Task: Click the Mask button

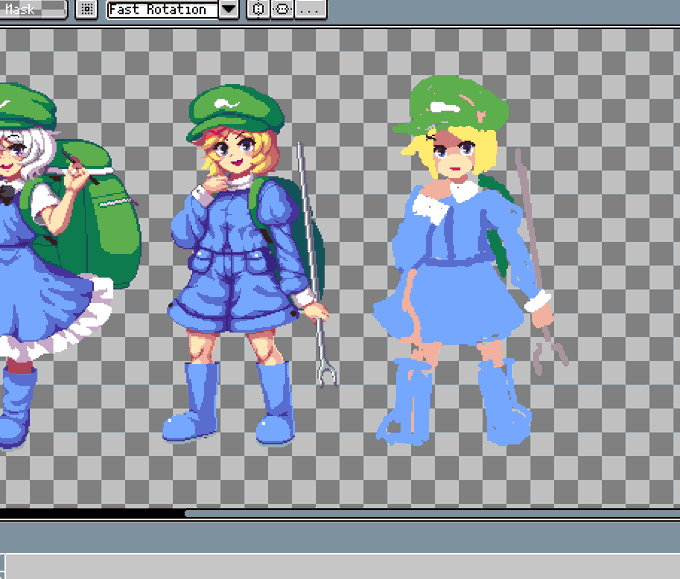Action: (x=33, y=9)
